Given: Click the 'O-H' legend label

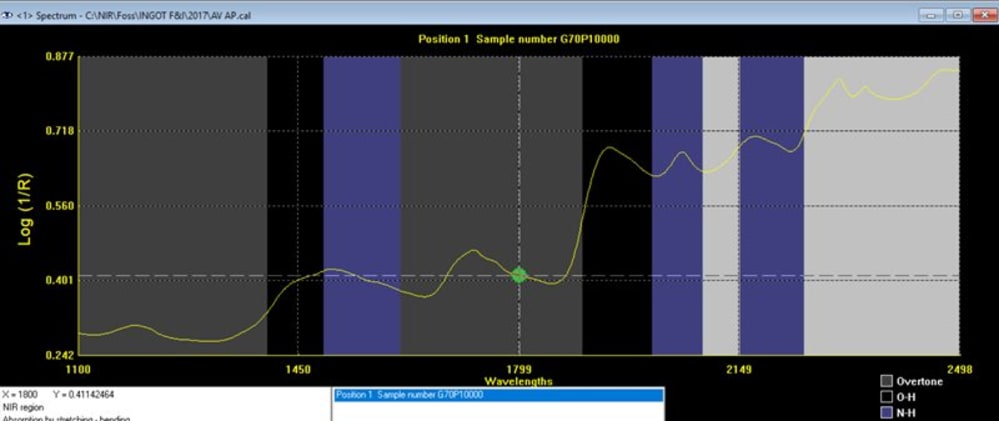Looking at the screenshot, I should pyautogui.click(x=907, y=397).
